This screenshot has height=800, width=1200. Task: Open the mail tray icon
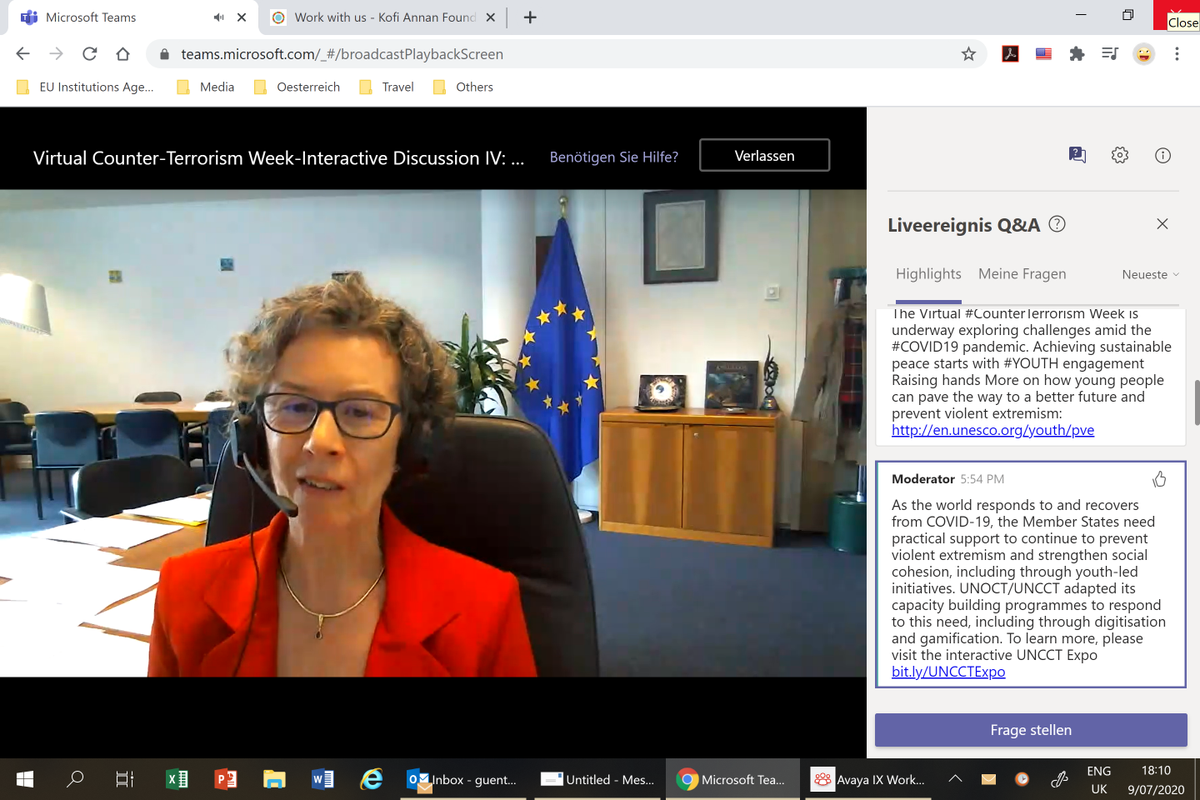point(988,779)
